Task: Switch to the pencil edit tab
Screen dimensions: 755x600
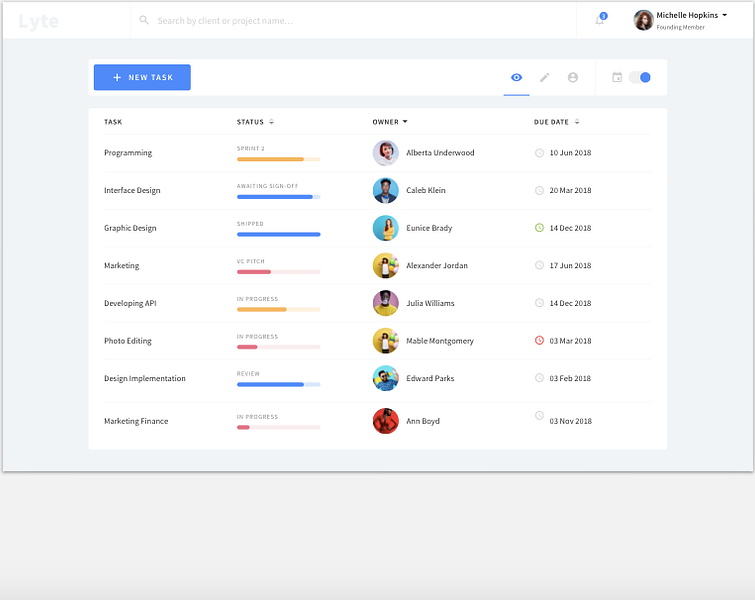Action: (x=545, y=77)
